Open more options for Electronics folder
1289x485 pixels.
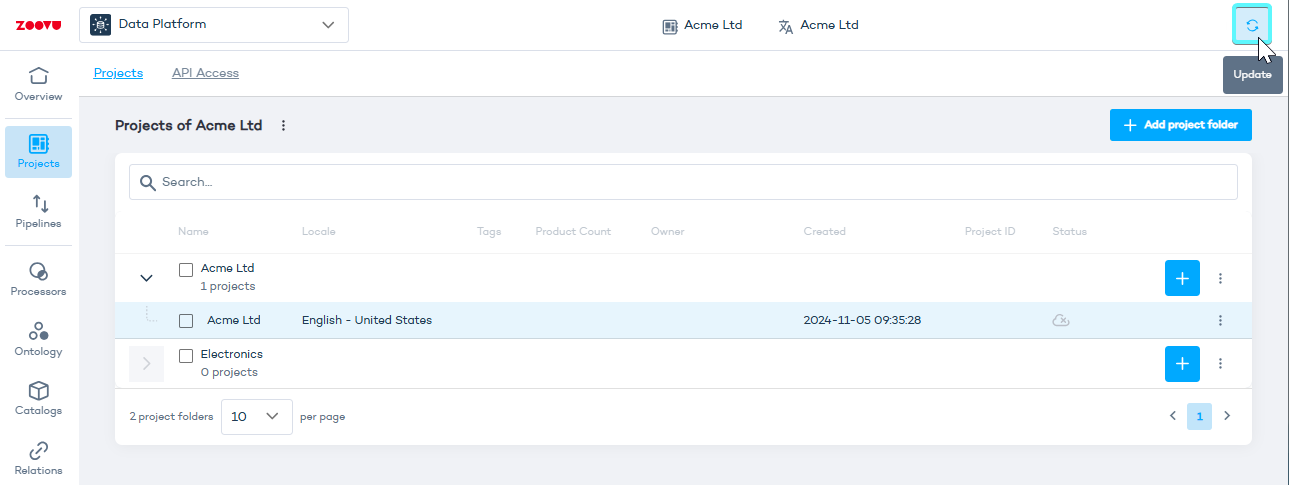point(1221,364)
